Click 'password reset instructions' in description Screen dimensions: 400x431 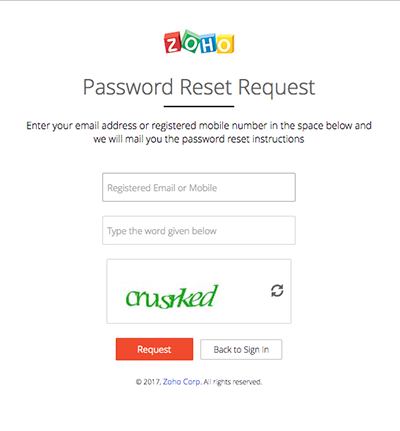[x=243, y=139]
